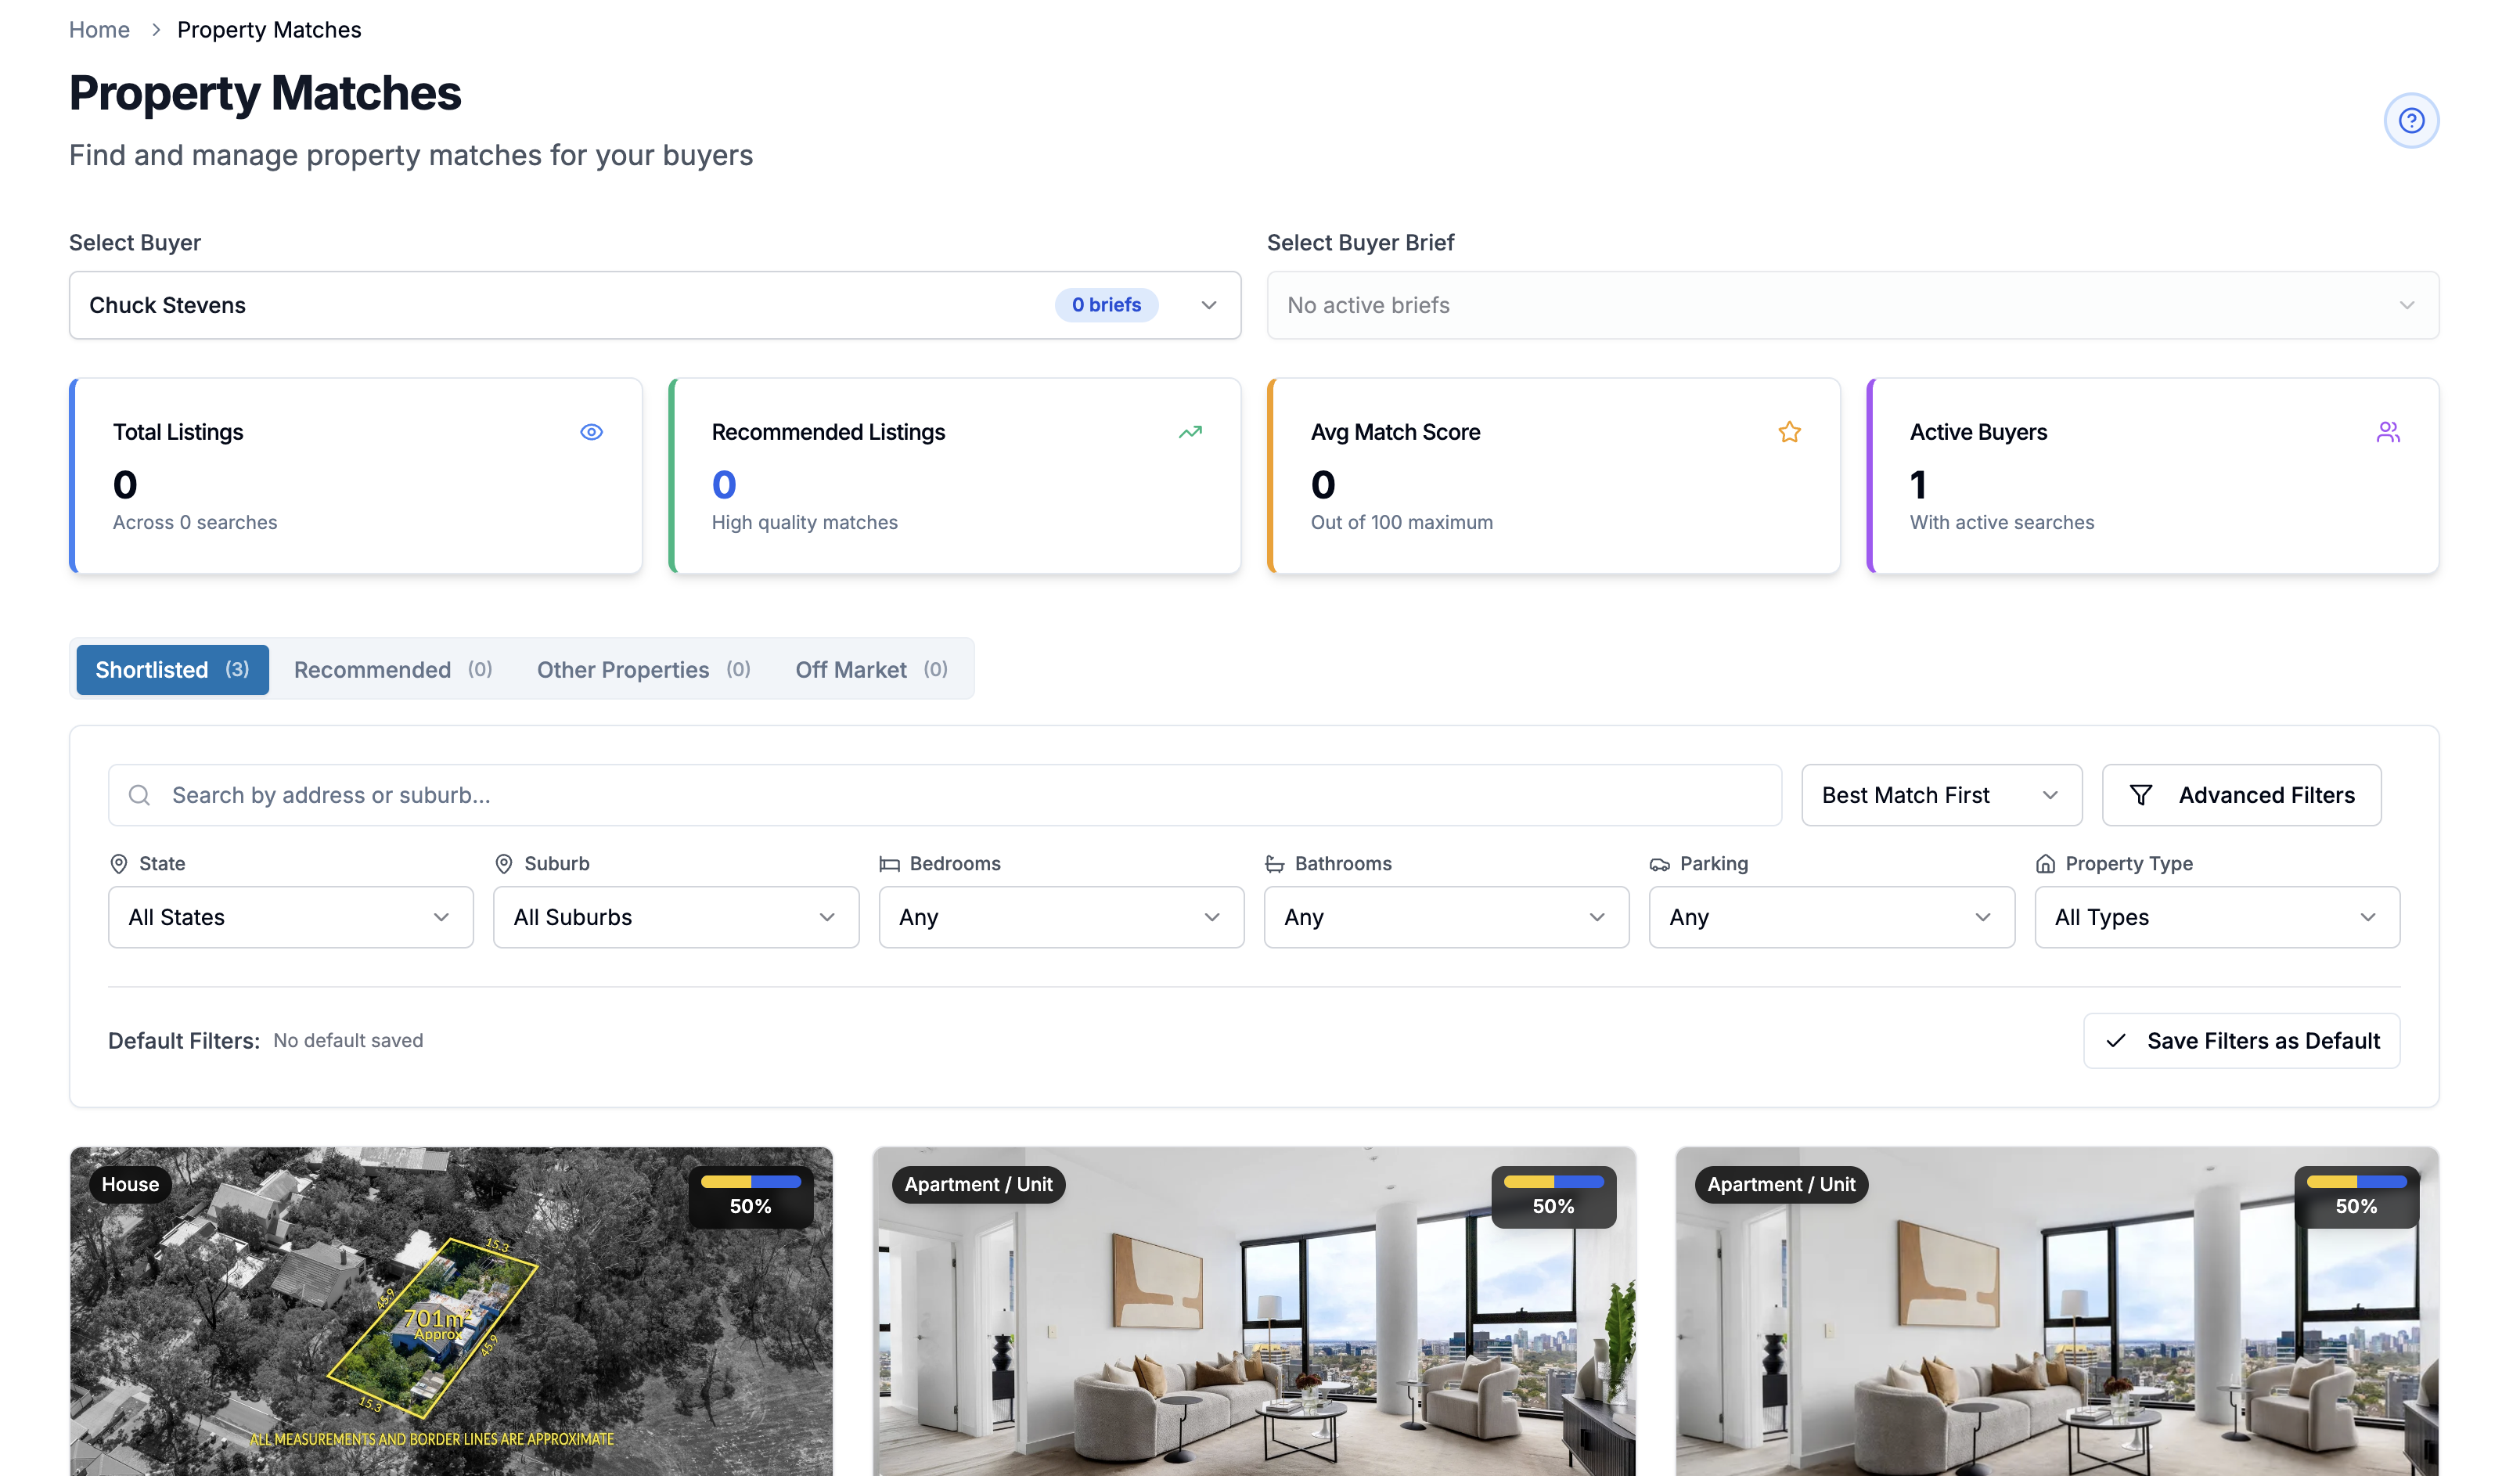
Task: Open the help question-mark icon
Action: (2411, 121)
